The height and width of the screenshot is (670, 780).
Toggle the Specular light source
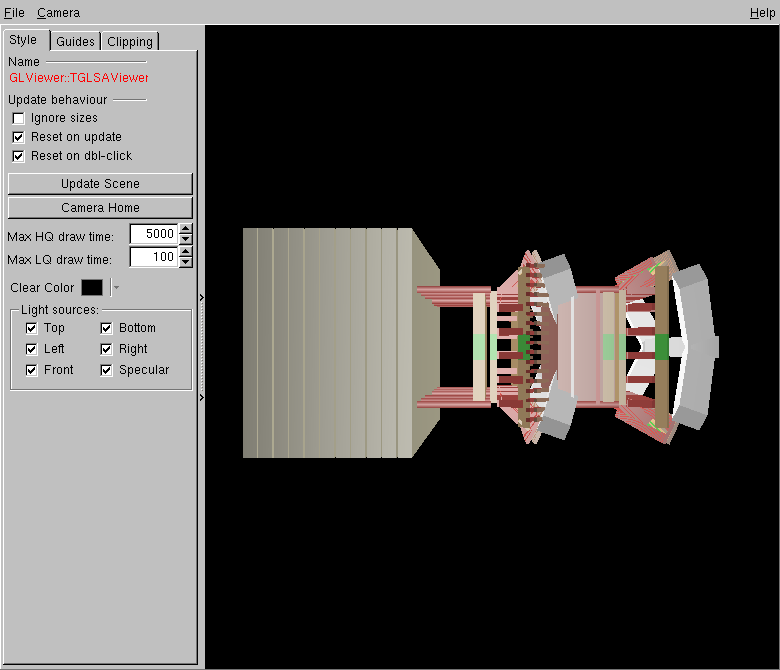tap(107, 370)
